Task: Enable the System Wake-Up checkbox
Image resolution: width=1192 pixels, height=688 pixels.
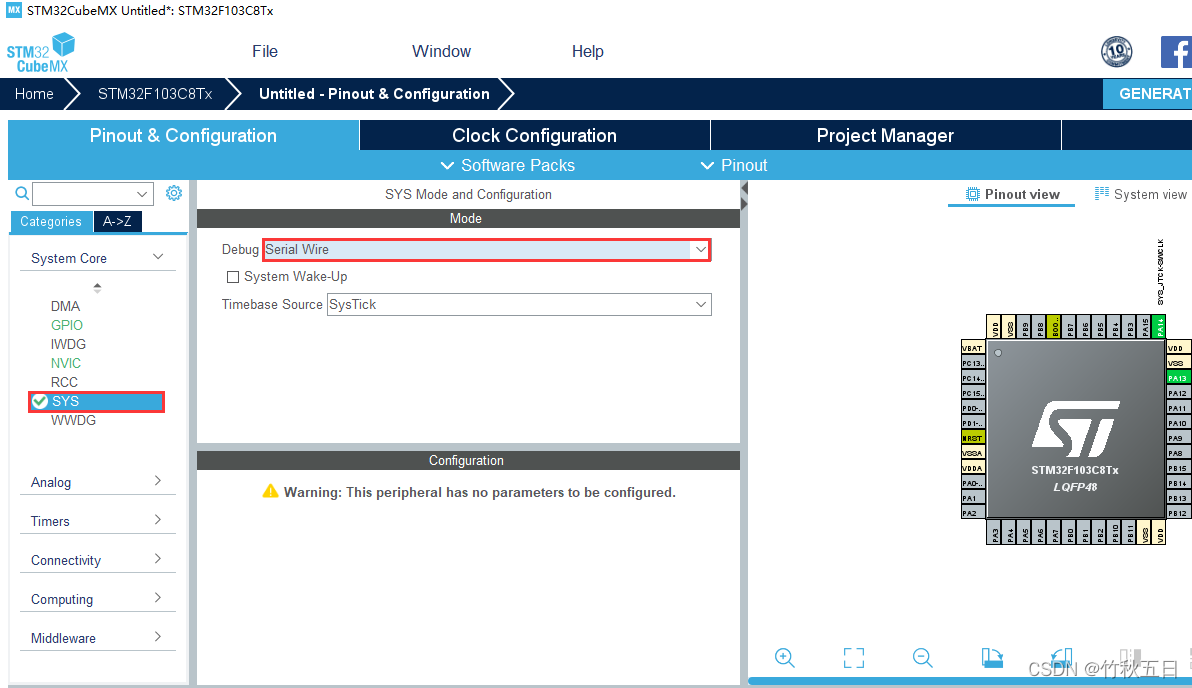Action: (x=233, y=277)
